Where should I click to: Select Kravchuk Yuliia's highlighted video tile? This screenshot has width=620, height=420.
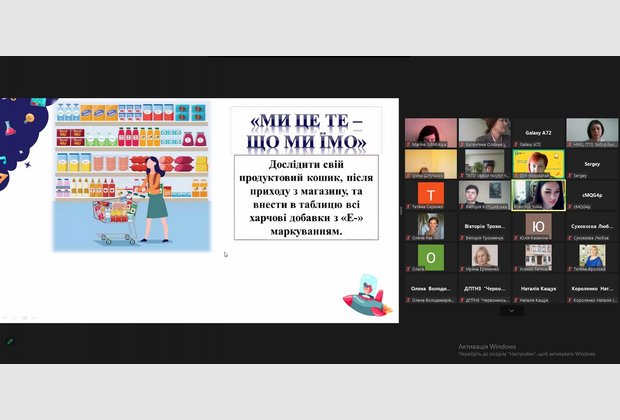click(538, 195)
